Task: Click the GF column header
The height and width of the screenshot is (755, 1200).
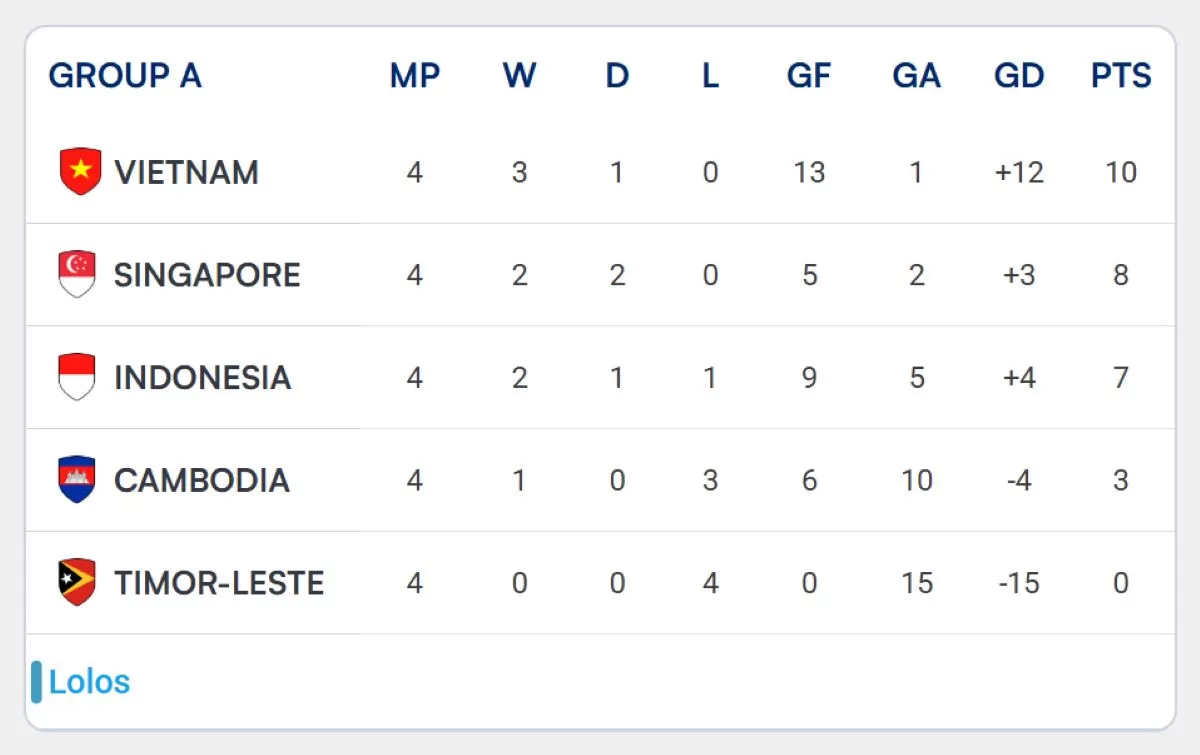Action: (809, 75)
